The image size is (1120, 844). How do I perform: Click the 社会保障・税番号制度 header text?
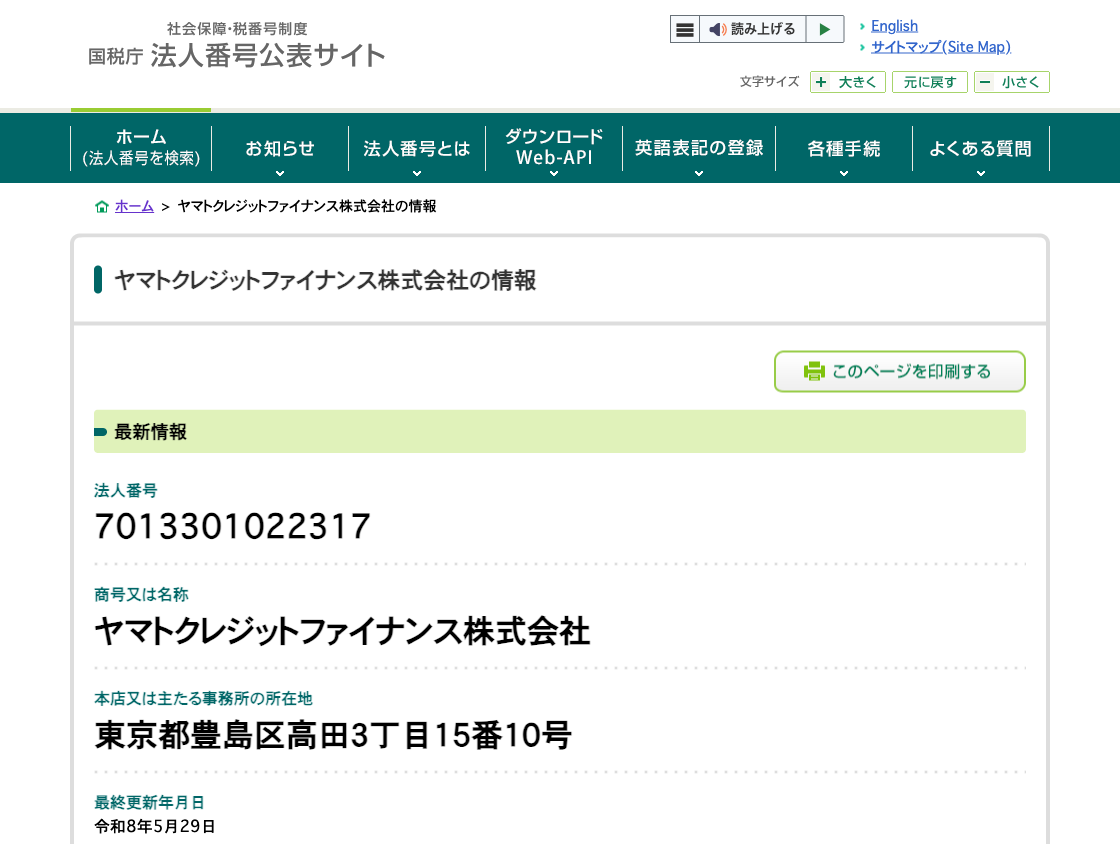point(237,29)
